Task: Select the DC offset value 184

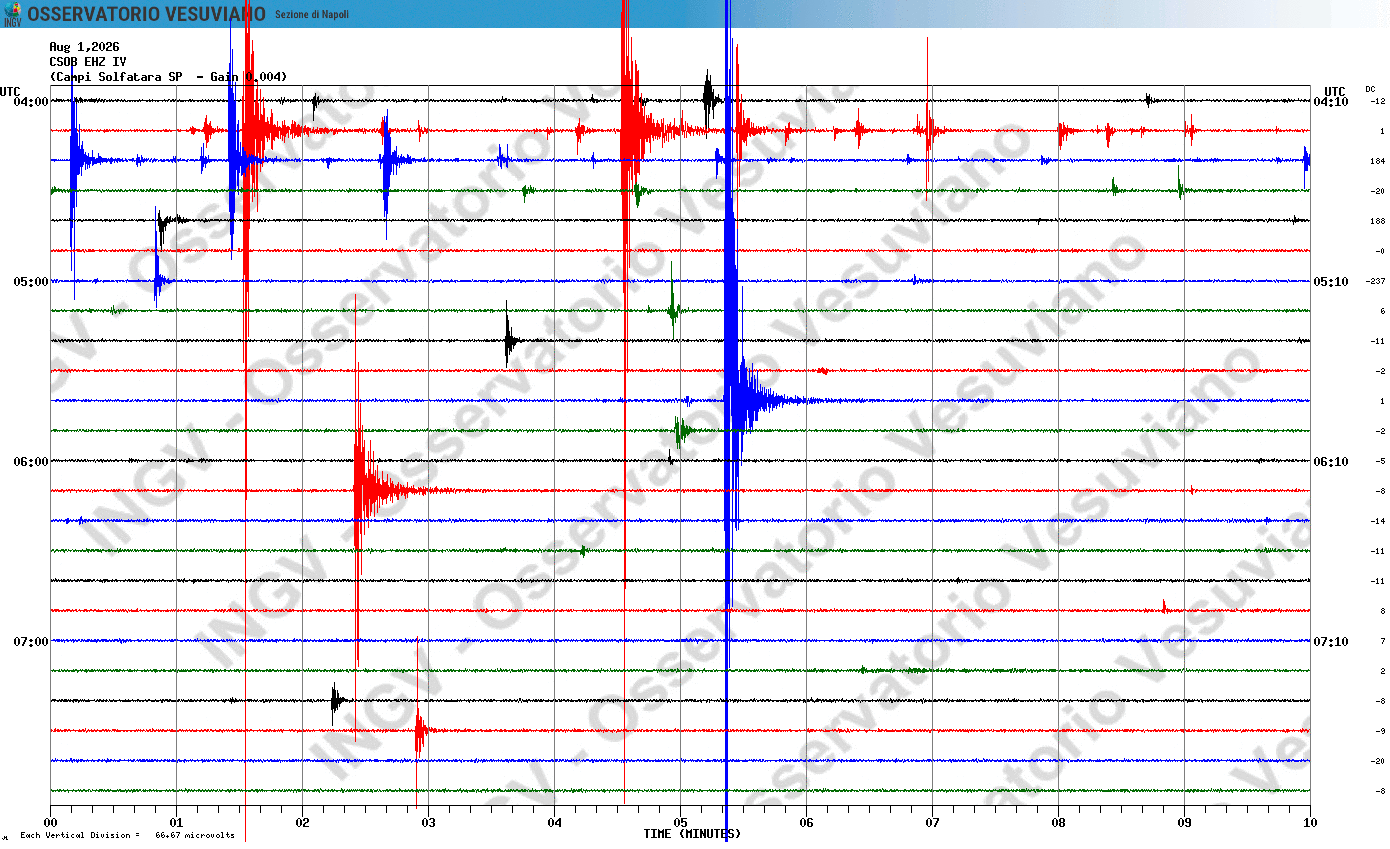Action: [x=1378, y=161]
